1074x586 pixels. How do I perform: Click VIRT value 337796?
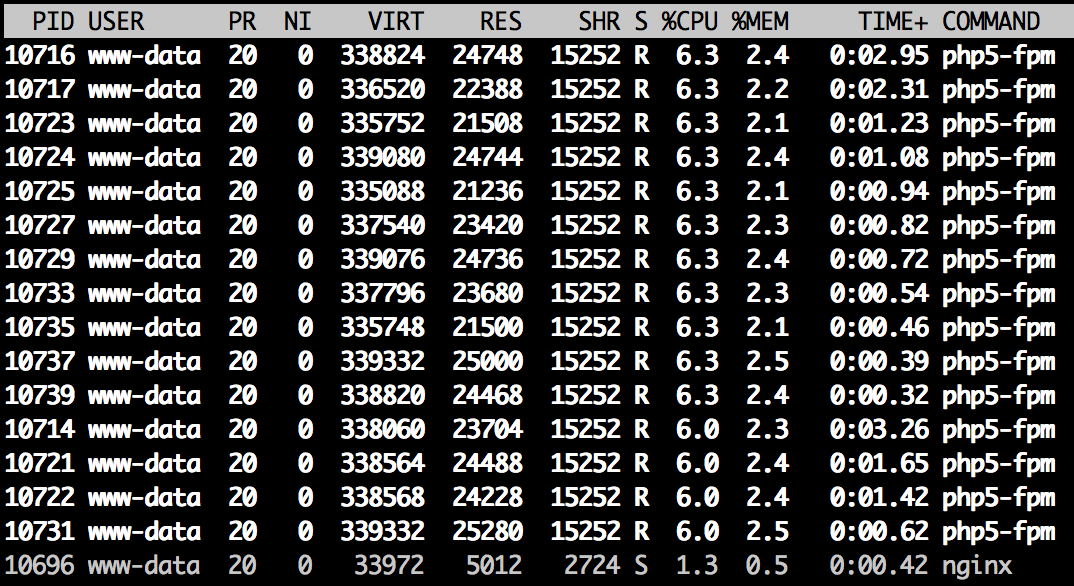pos(382,294)
